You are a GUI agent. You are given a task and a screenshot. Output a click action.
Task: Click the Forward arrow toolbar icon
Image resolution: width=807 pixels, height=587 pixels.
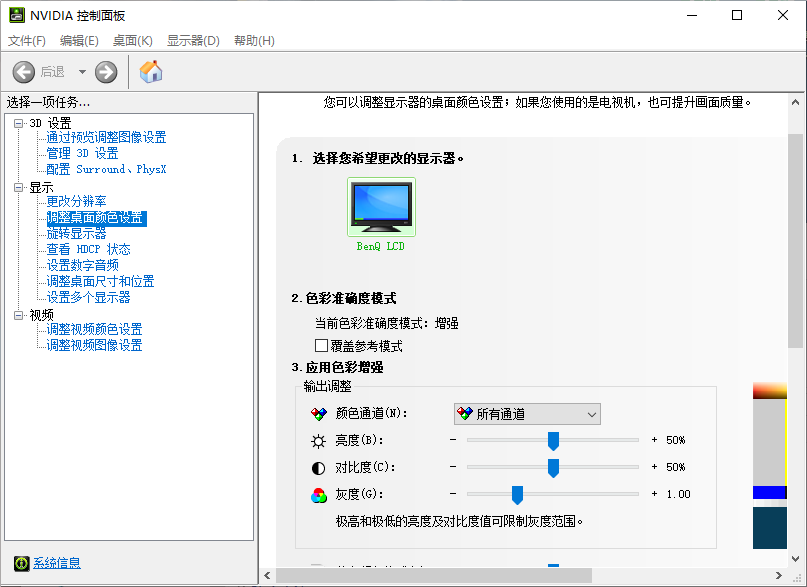click(106, 72)
